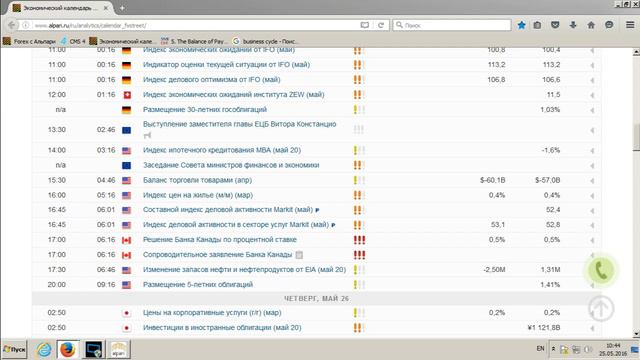Click the value $-60,1B
640x360 pixels.
pos(492,180)
